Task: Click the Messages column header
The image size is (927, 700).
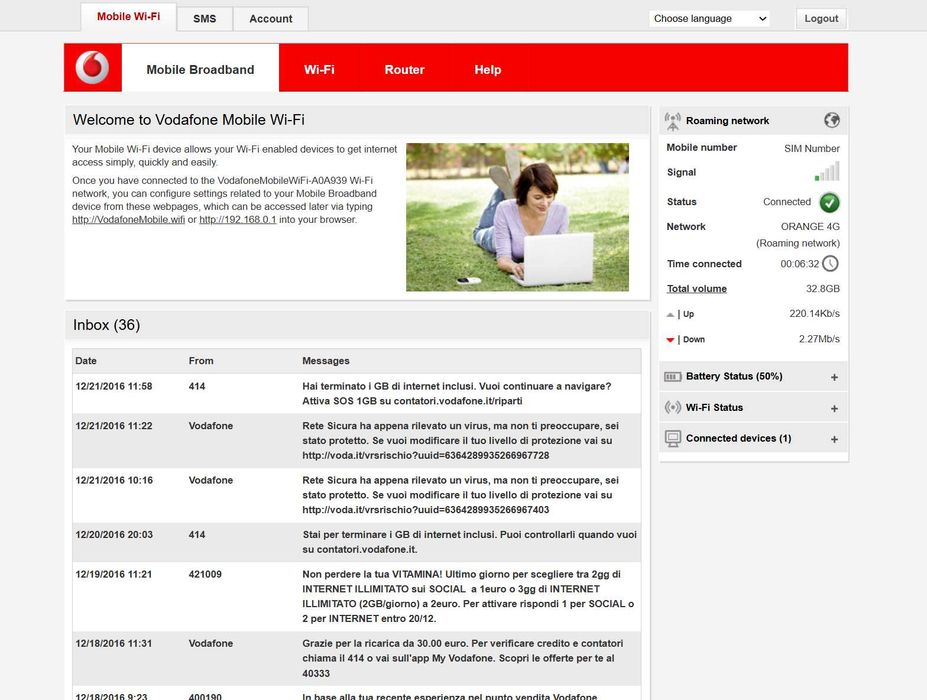Action: 326,361
